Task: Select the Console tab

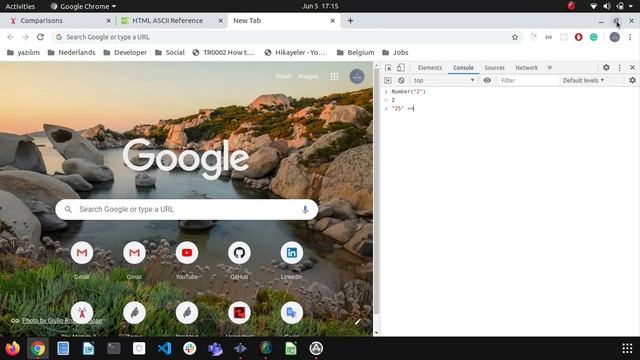Action: click(x=463, y=68)
